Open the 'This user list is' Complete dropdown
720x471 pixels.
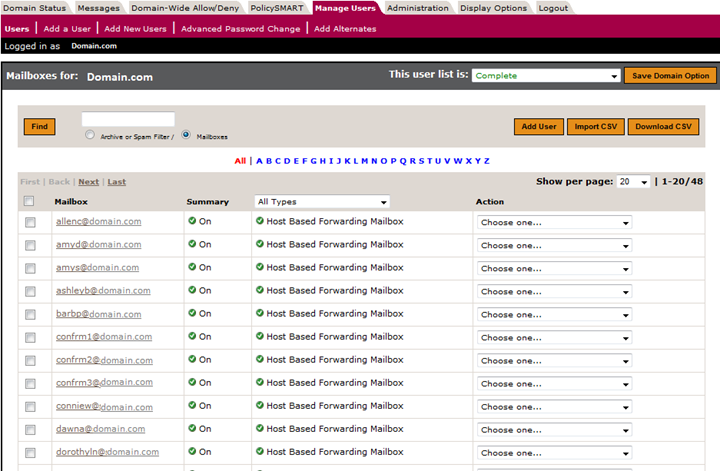[x=546, y=76]
